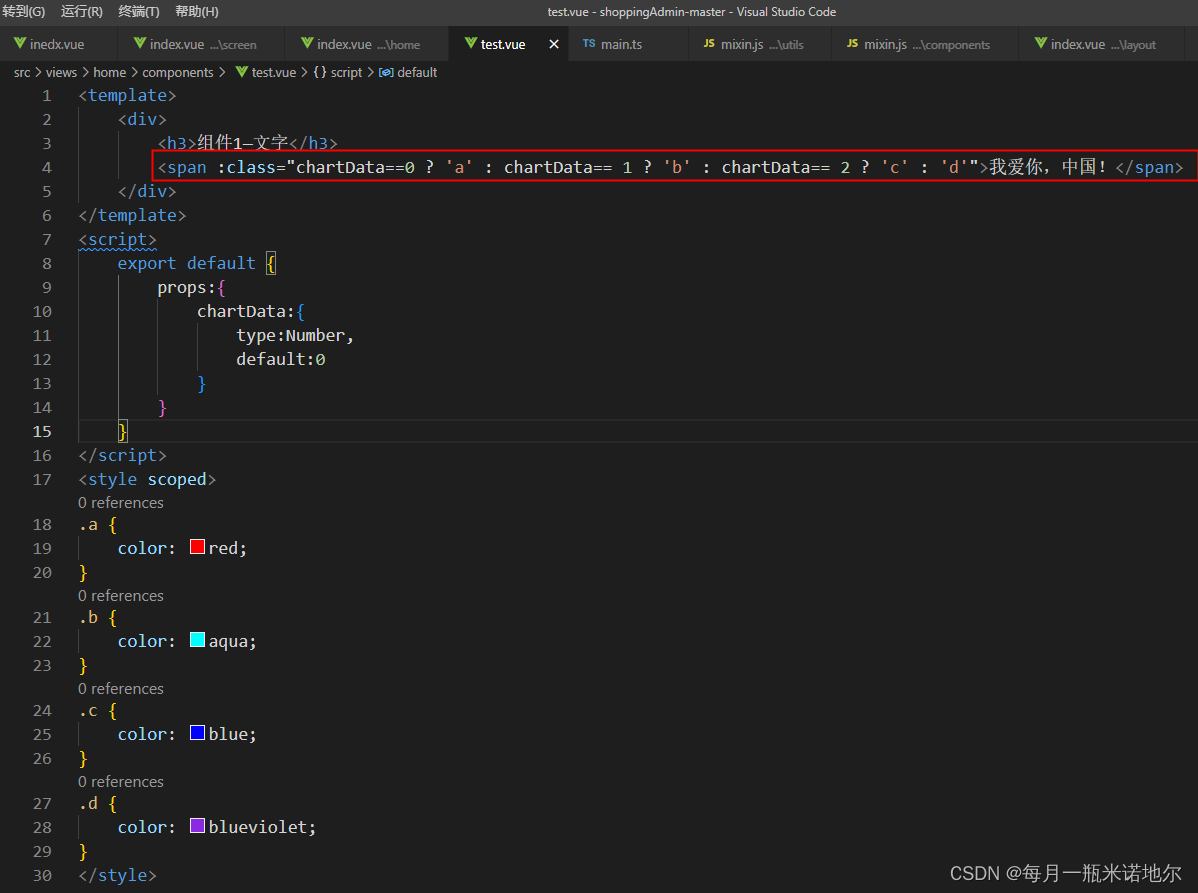This screenshot has width=1198, height=893.
Task: Click the '.c {' selector line
Action: click(99, 711)
